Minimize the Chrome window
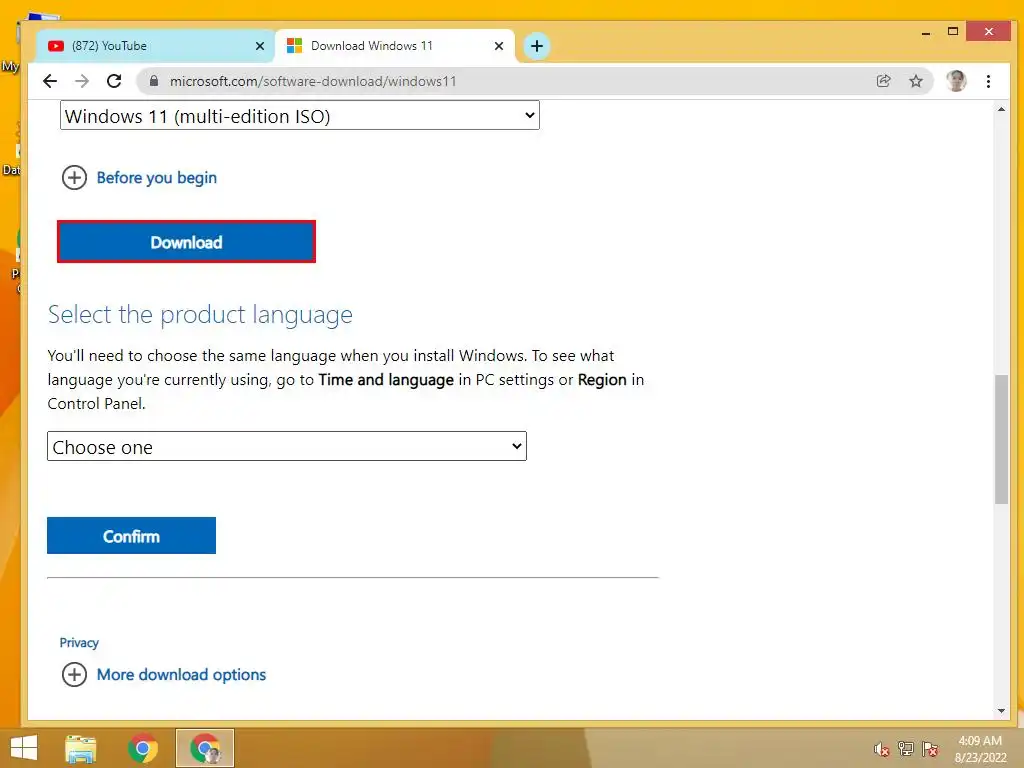1024x768 pixels. coord(925,33)
